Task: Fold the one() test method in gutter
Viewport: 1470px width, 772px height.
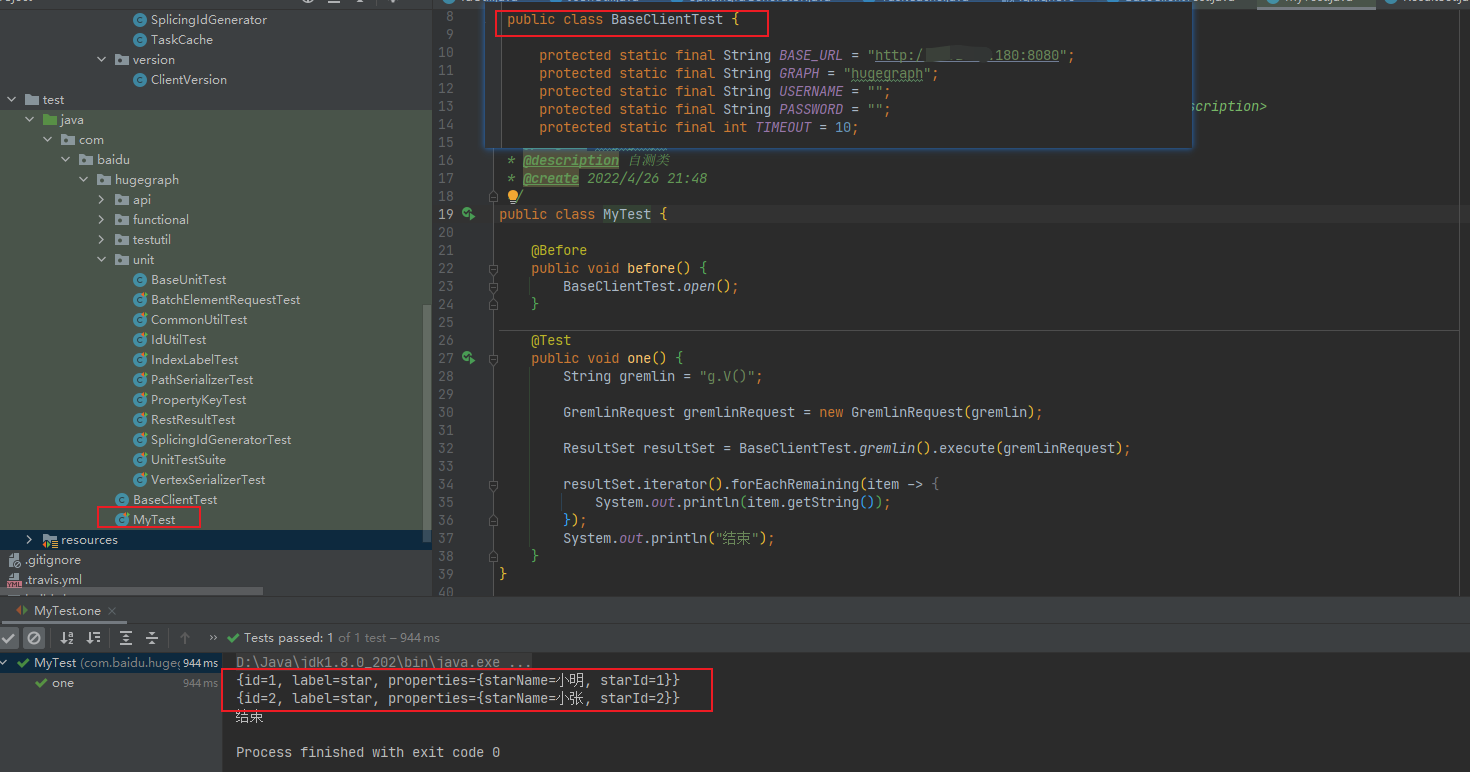Action: click(x=493, y=358)
